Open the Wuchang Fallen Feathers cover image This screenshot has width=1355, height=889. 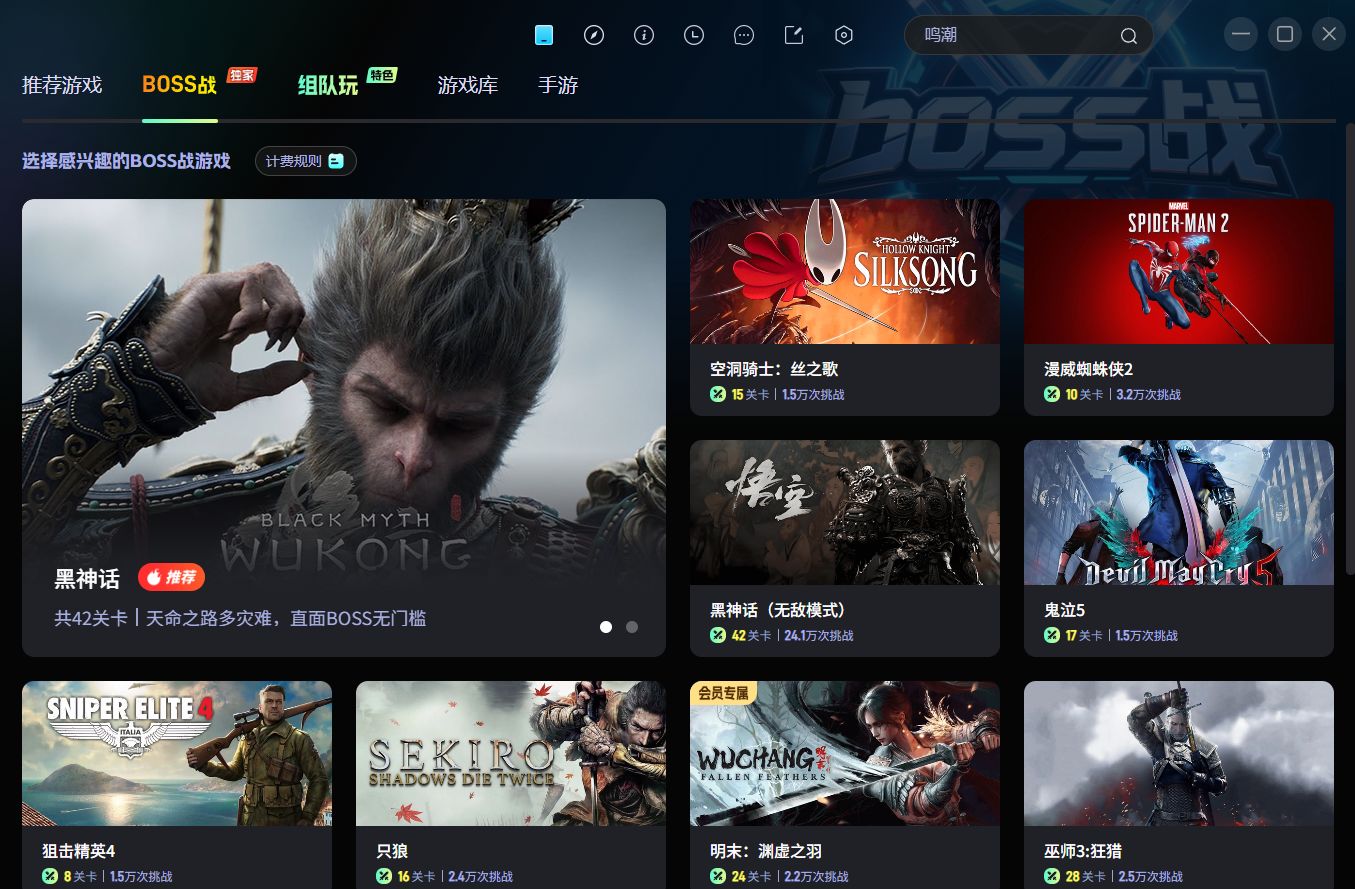(x=845, y=754)
